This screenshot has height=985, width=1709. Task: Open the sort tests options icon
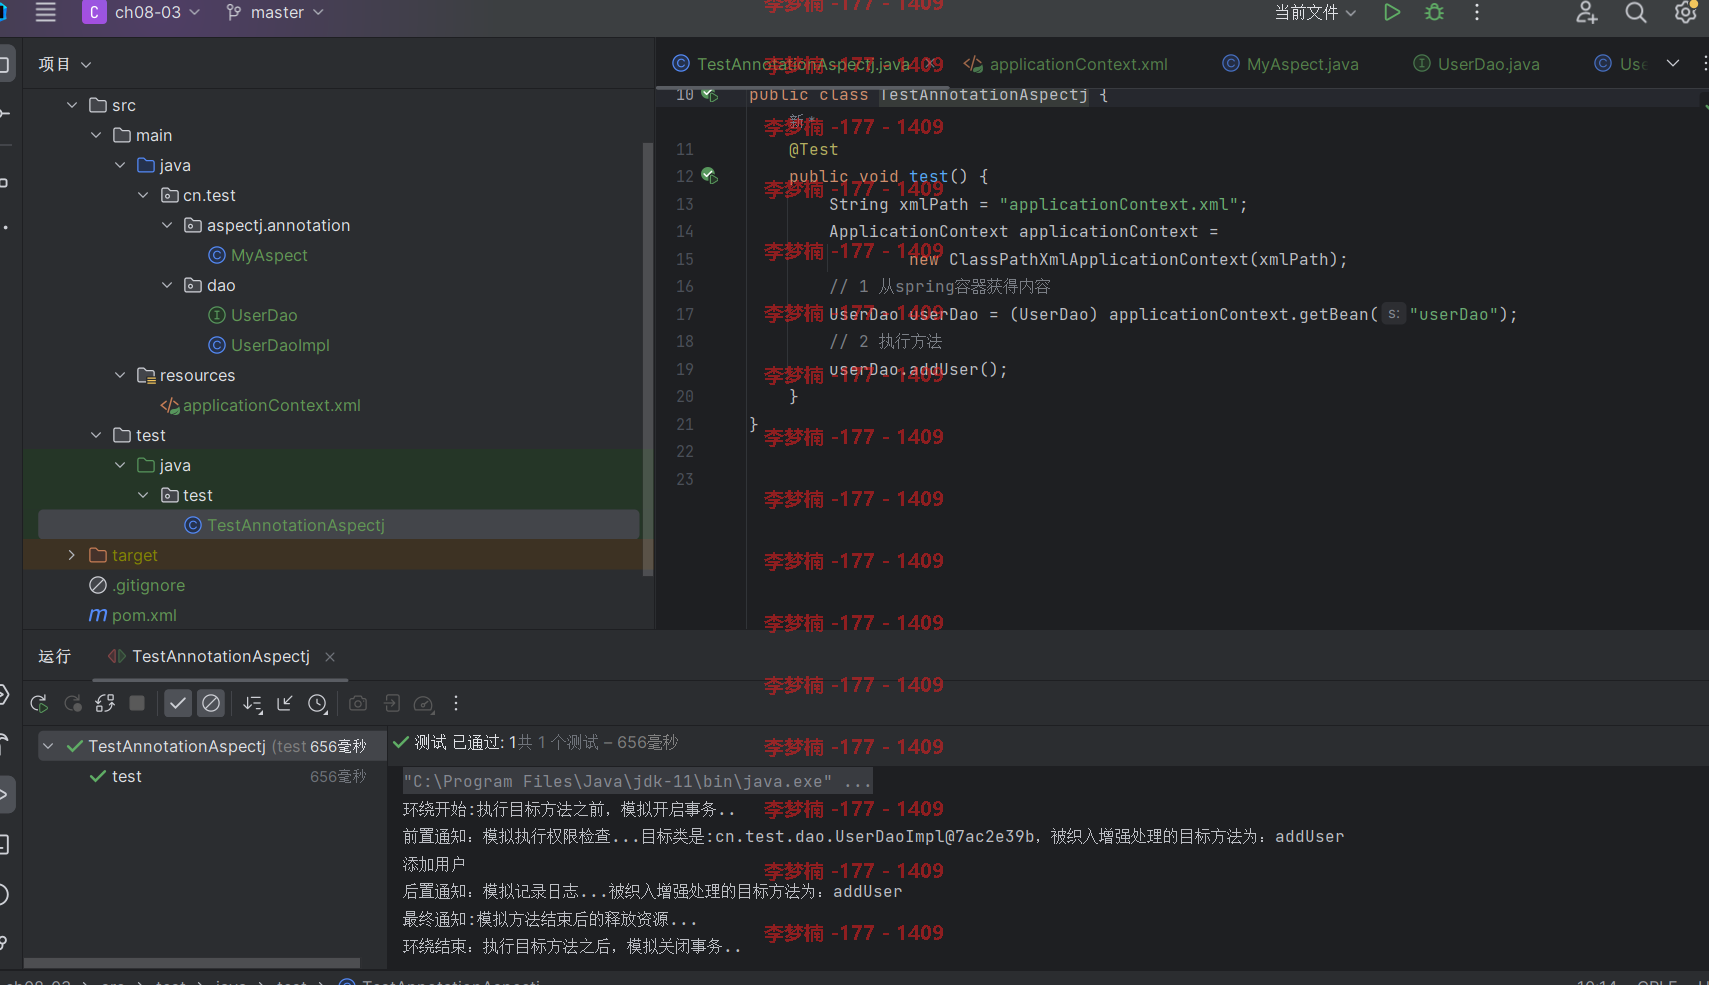(252, 704)
